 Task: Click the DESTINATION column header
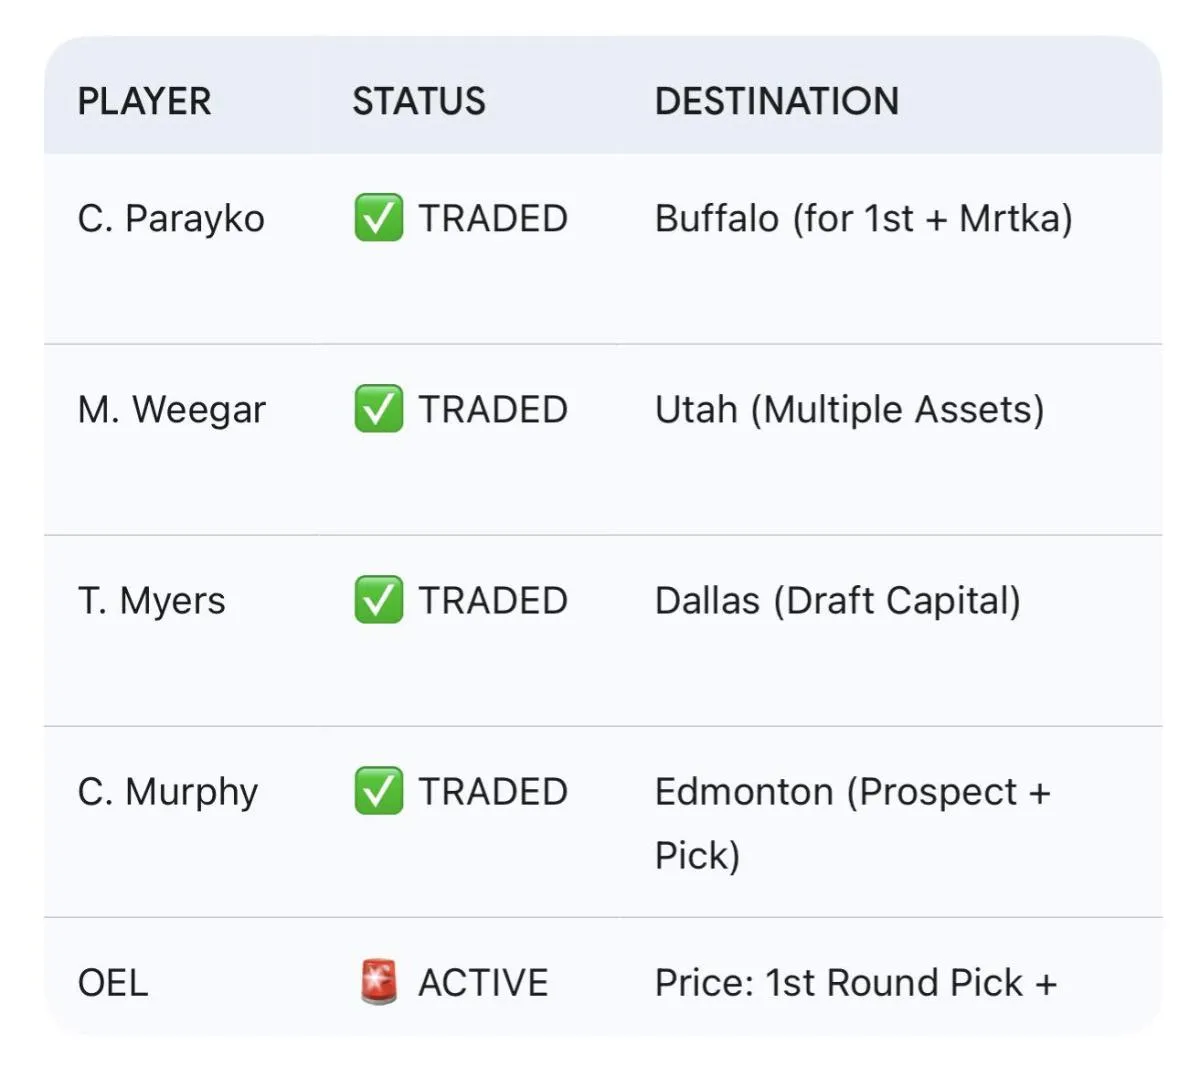click(776, 101)
